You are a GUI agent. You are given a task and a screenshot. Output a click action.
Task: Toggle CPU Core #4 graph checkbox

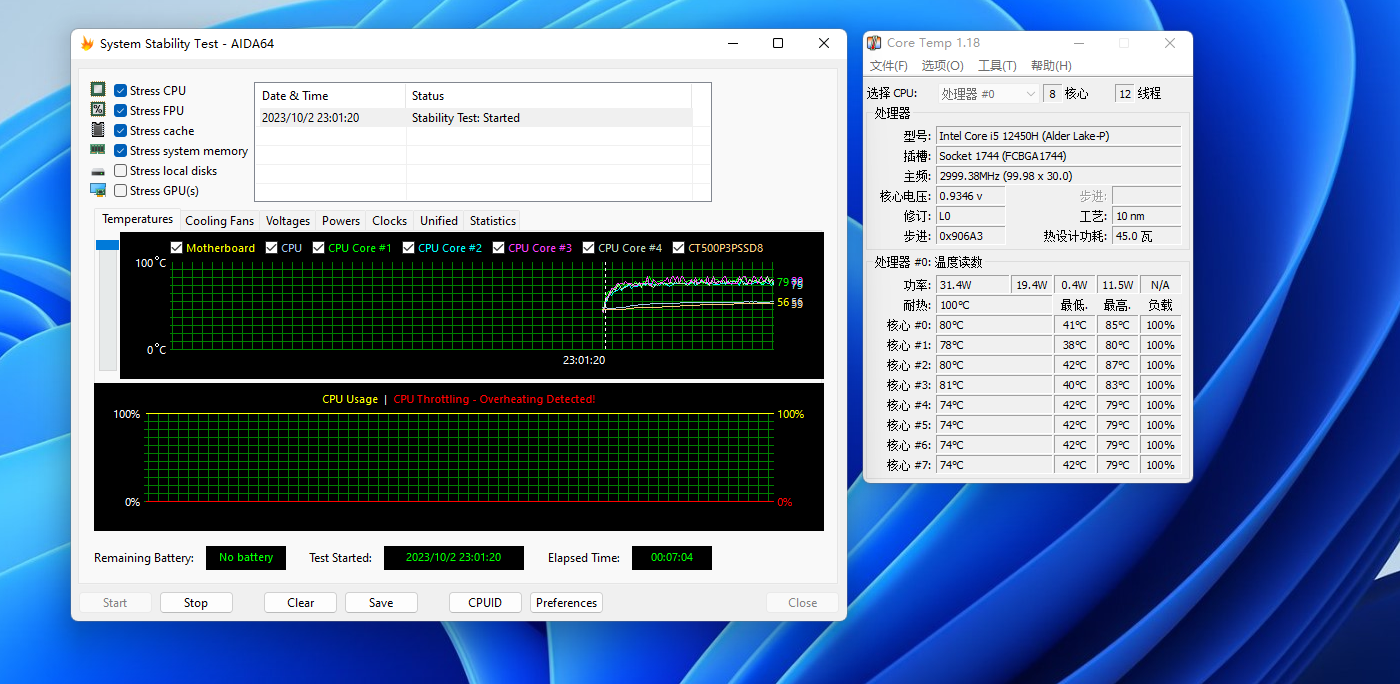(x=589, y=248)
